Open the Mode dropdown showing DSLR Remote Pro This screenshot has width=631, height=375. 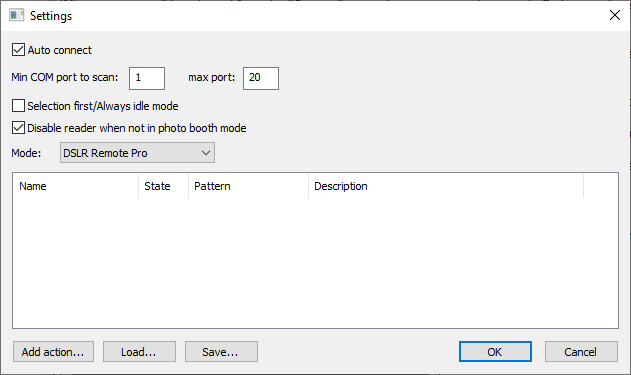coord(137,153)
